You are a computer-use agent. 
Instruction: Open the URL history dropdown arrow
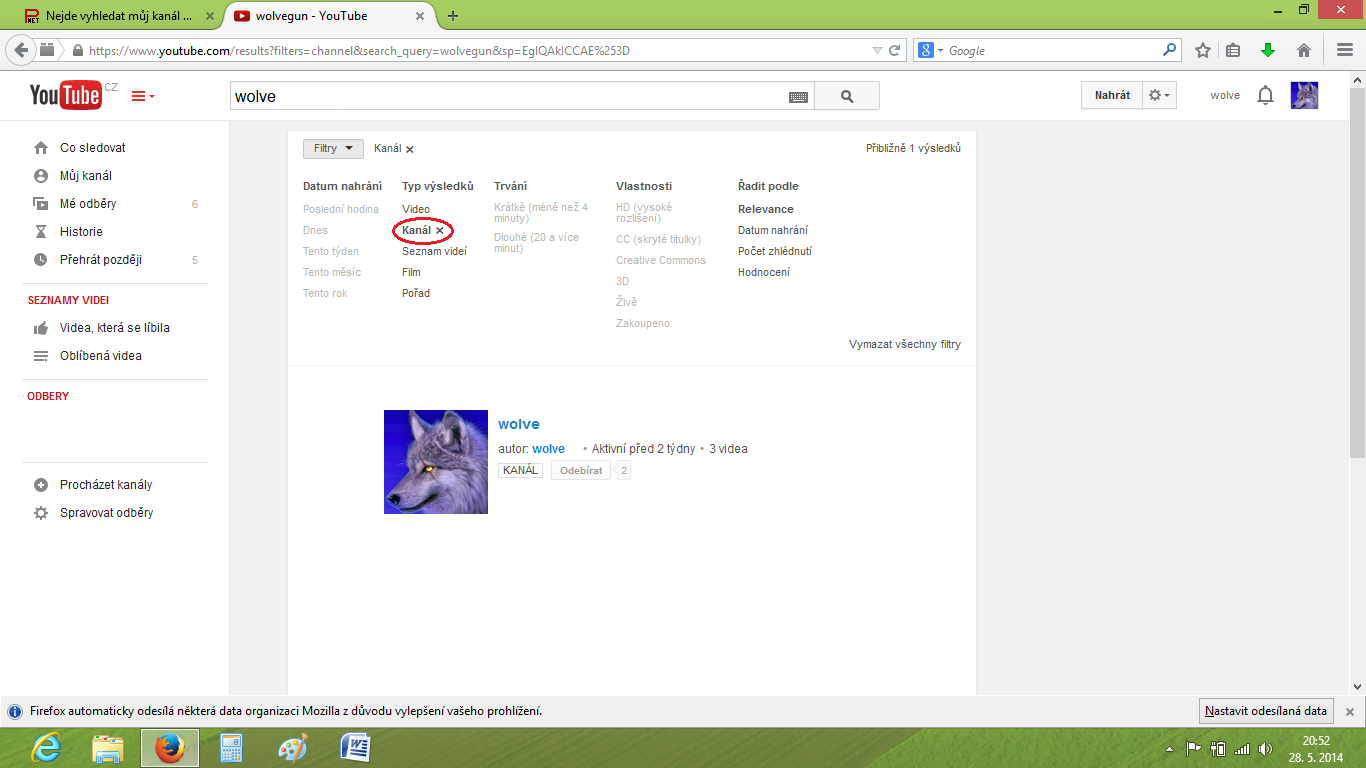pos(877,50)
